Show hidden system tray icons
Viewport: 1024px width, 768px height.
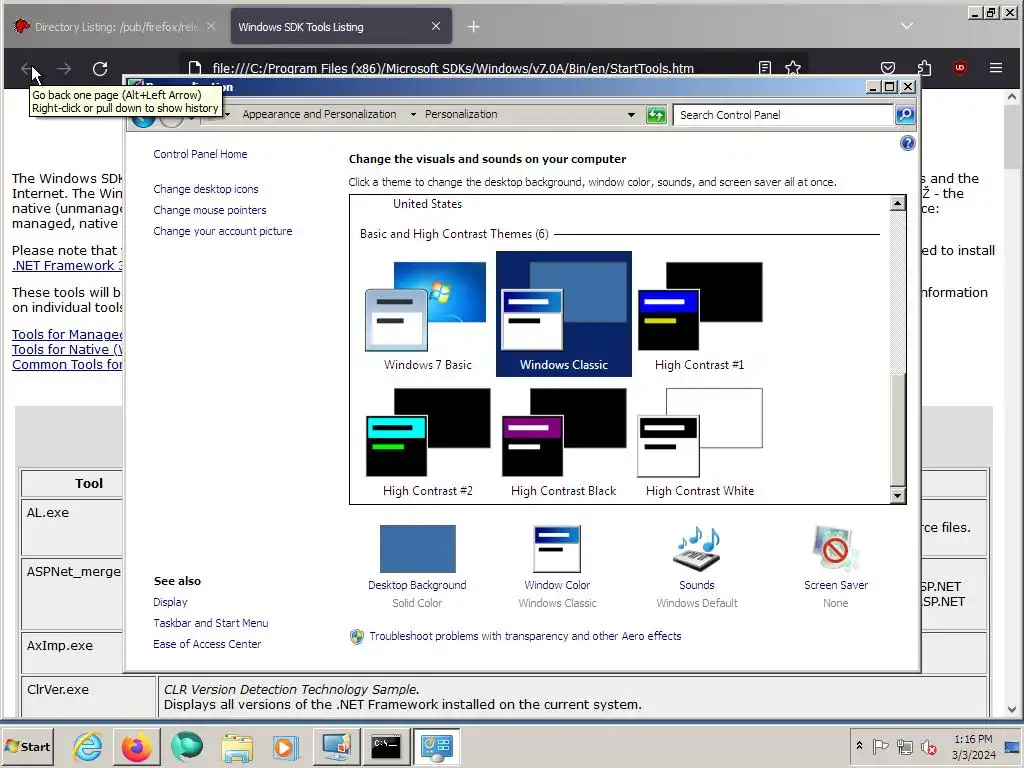coord(859,746)
